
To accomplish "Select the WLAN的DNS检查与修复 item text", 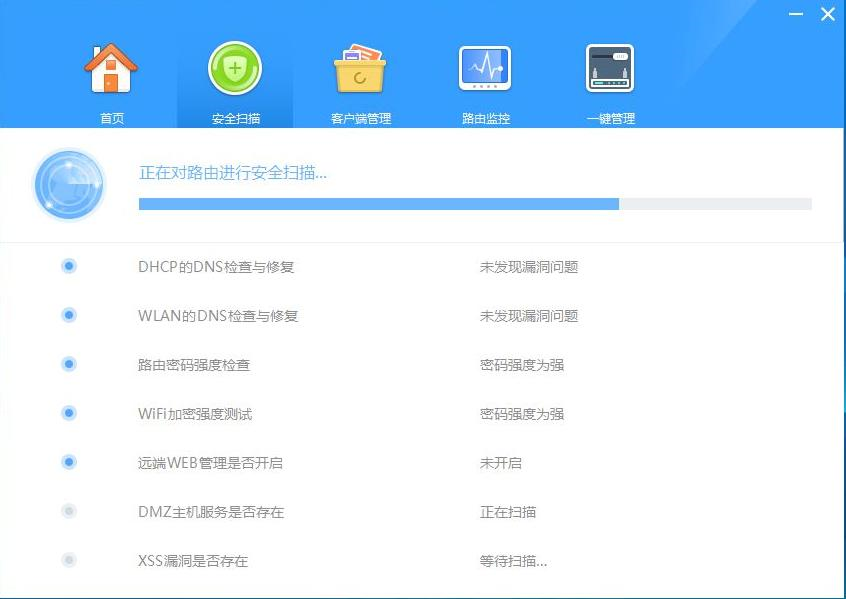I will click(x=218, y=316).
